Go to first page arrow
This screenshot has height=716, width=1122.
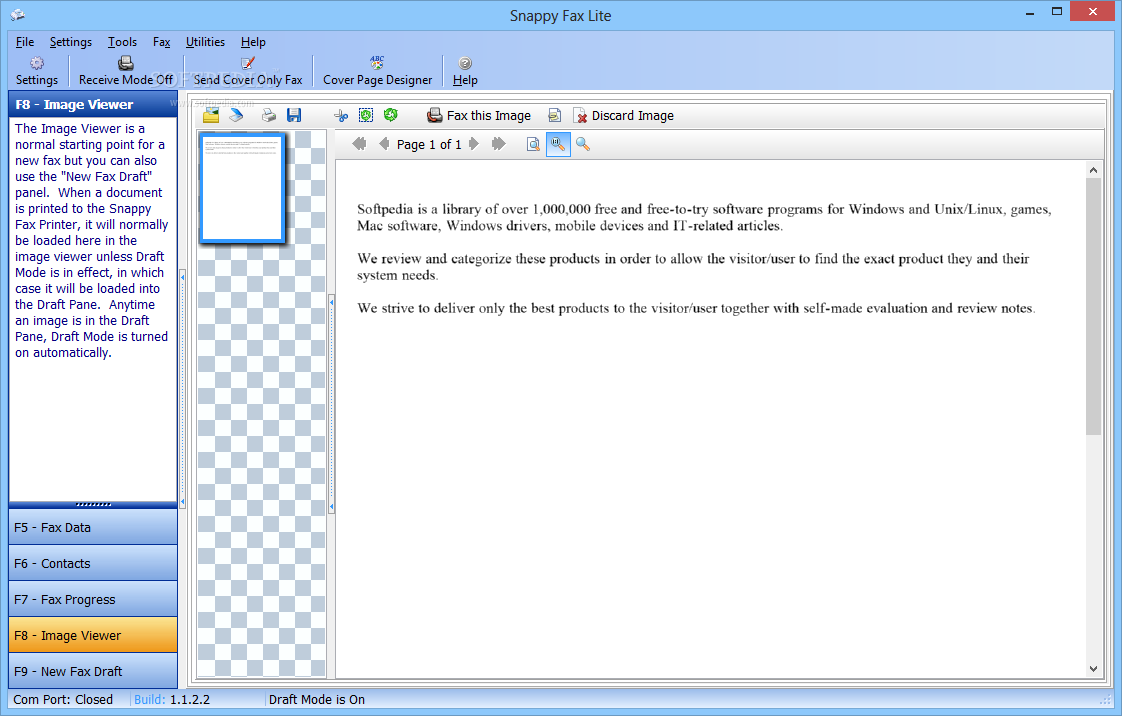(359, 144)
